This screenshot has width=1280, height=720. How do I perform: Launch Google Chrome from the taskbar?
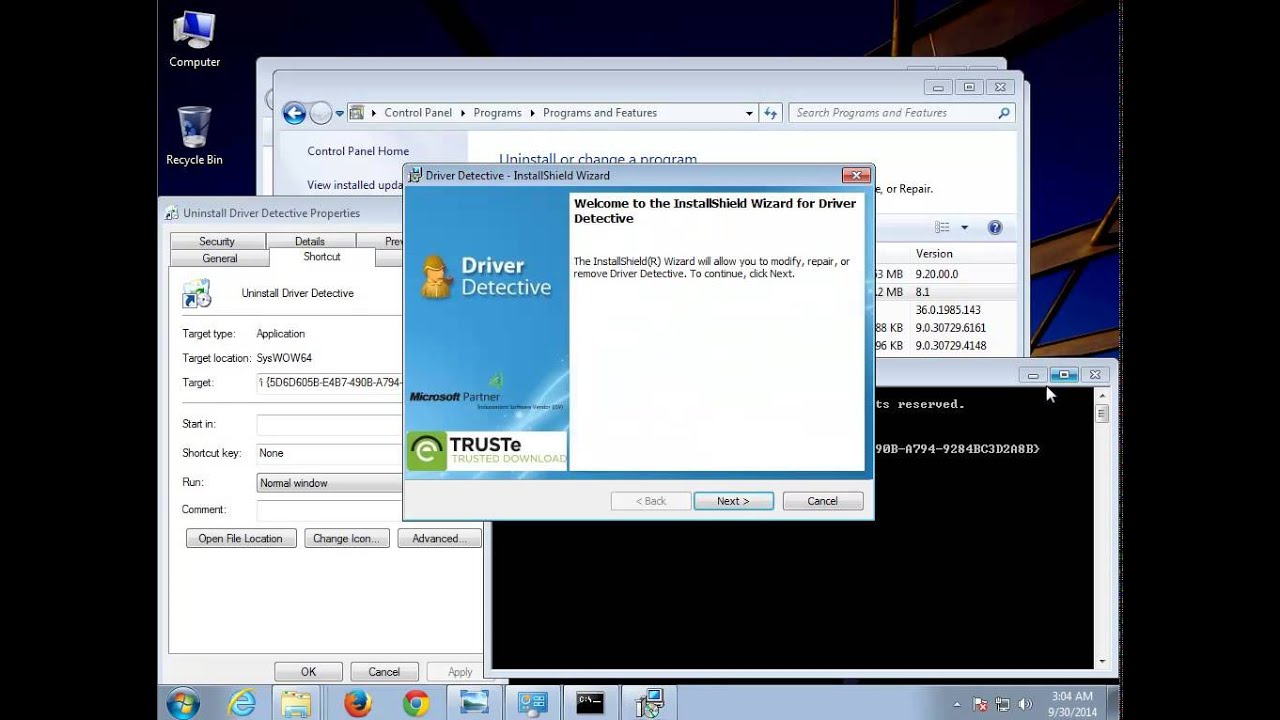(416, 703)
